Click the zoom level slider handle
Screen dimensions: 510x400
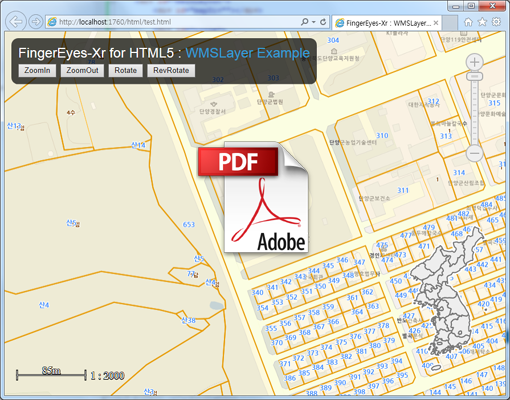point(474,76)
